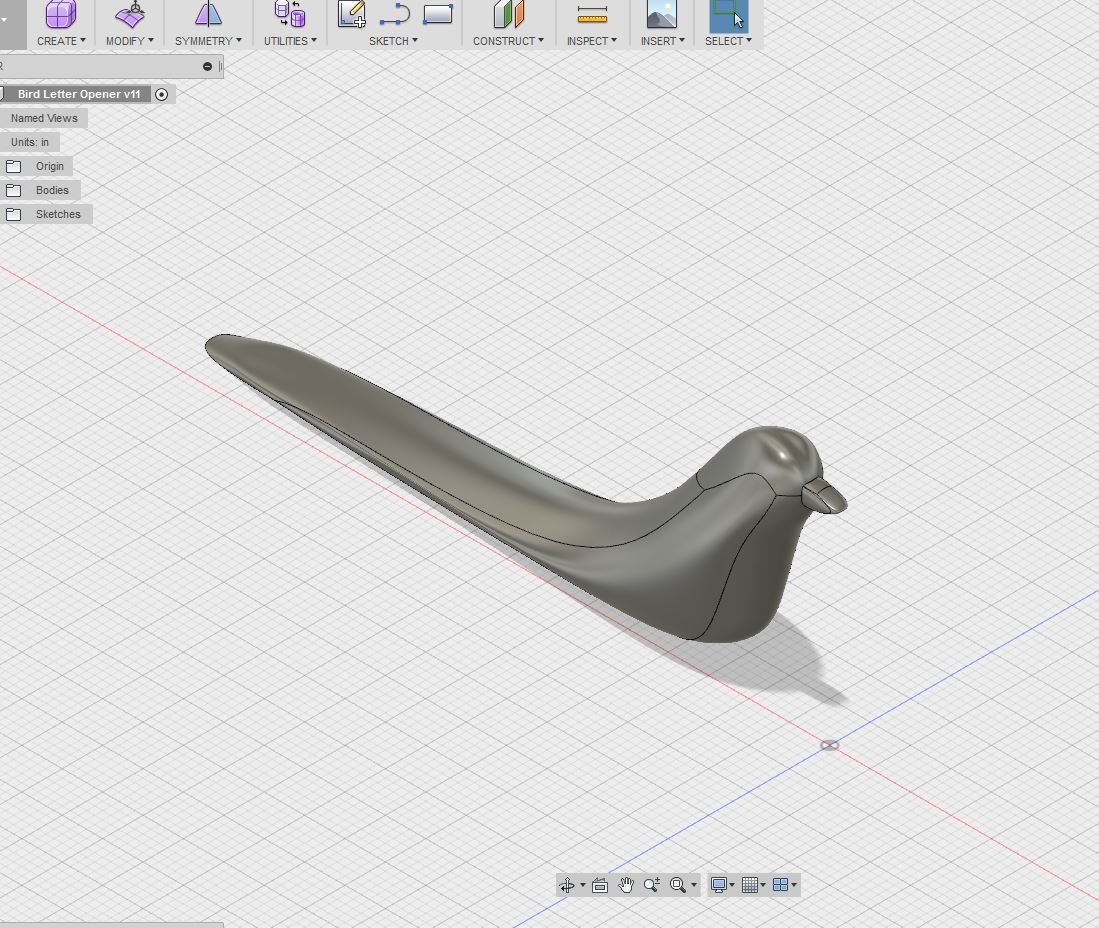
Task: Click the Sketches folder icon
Action: [13, 214]
